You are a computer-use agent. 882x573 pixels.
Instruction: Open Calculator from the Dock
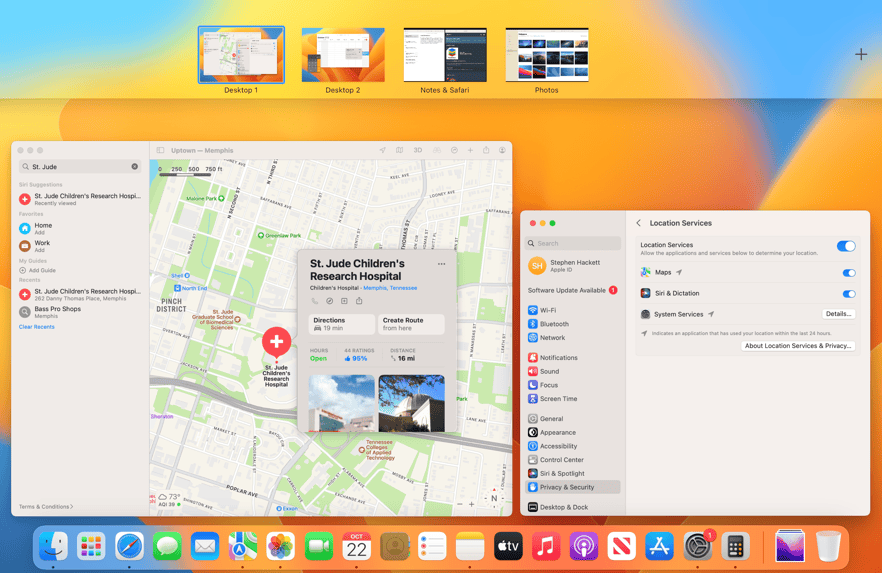(735, 546)
